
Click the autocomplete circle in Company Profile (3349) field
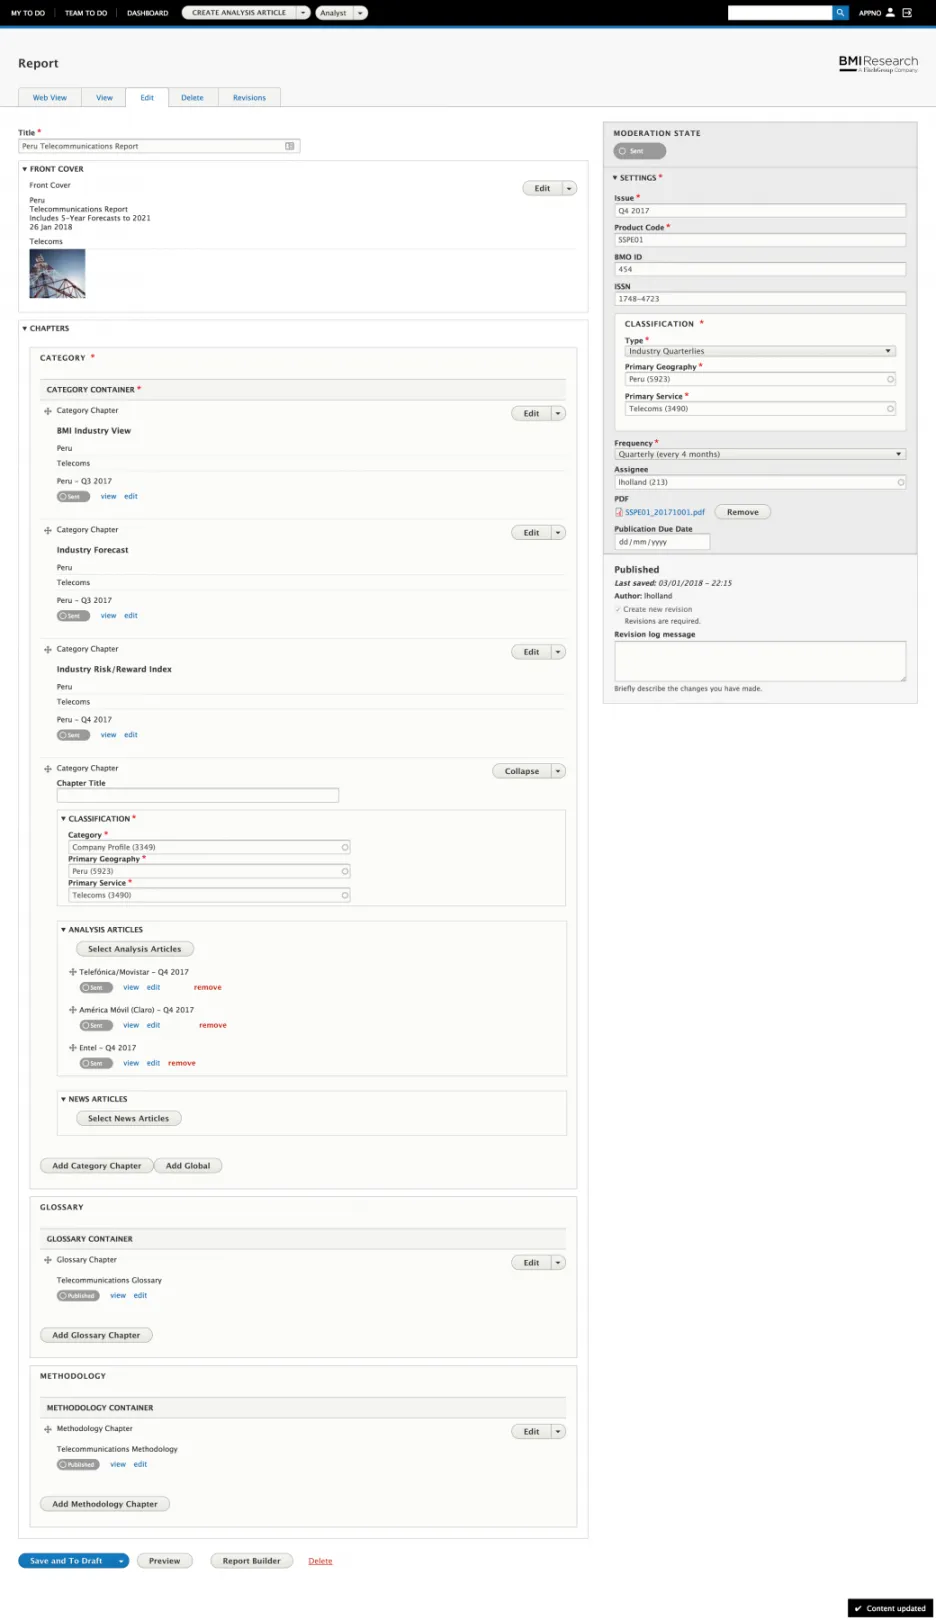[345, 847]
